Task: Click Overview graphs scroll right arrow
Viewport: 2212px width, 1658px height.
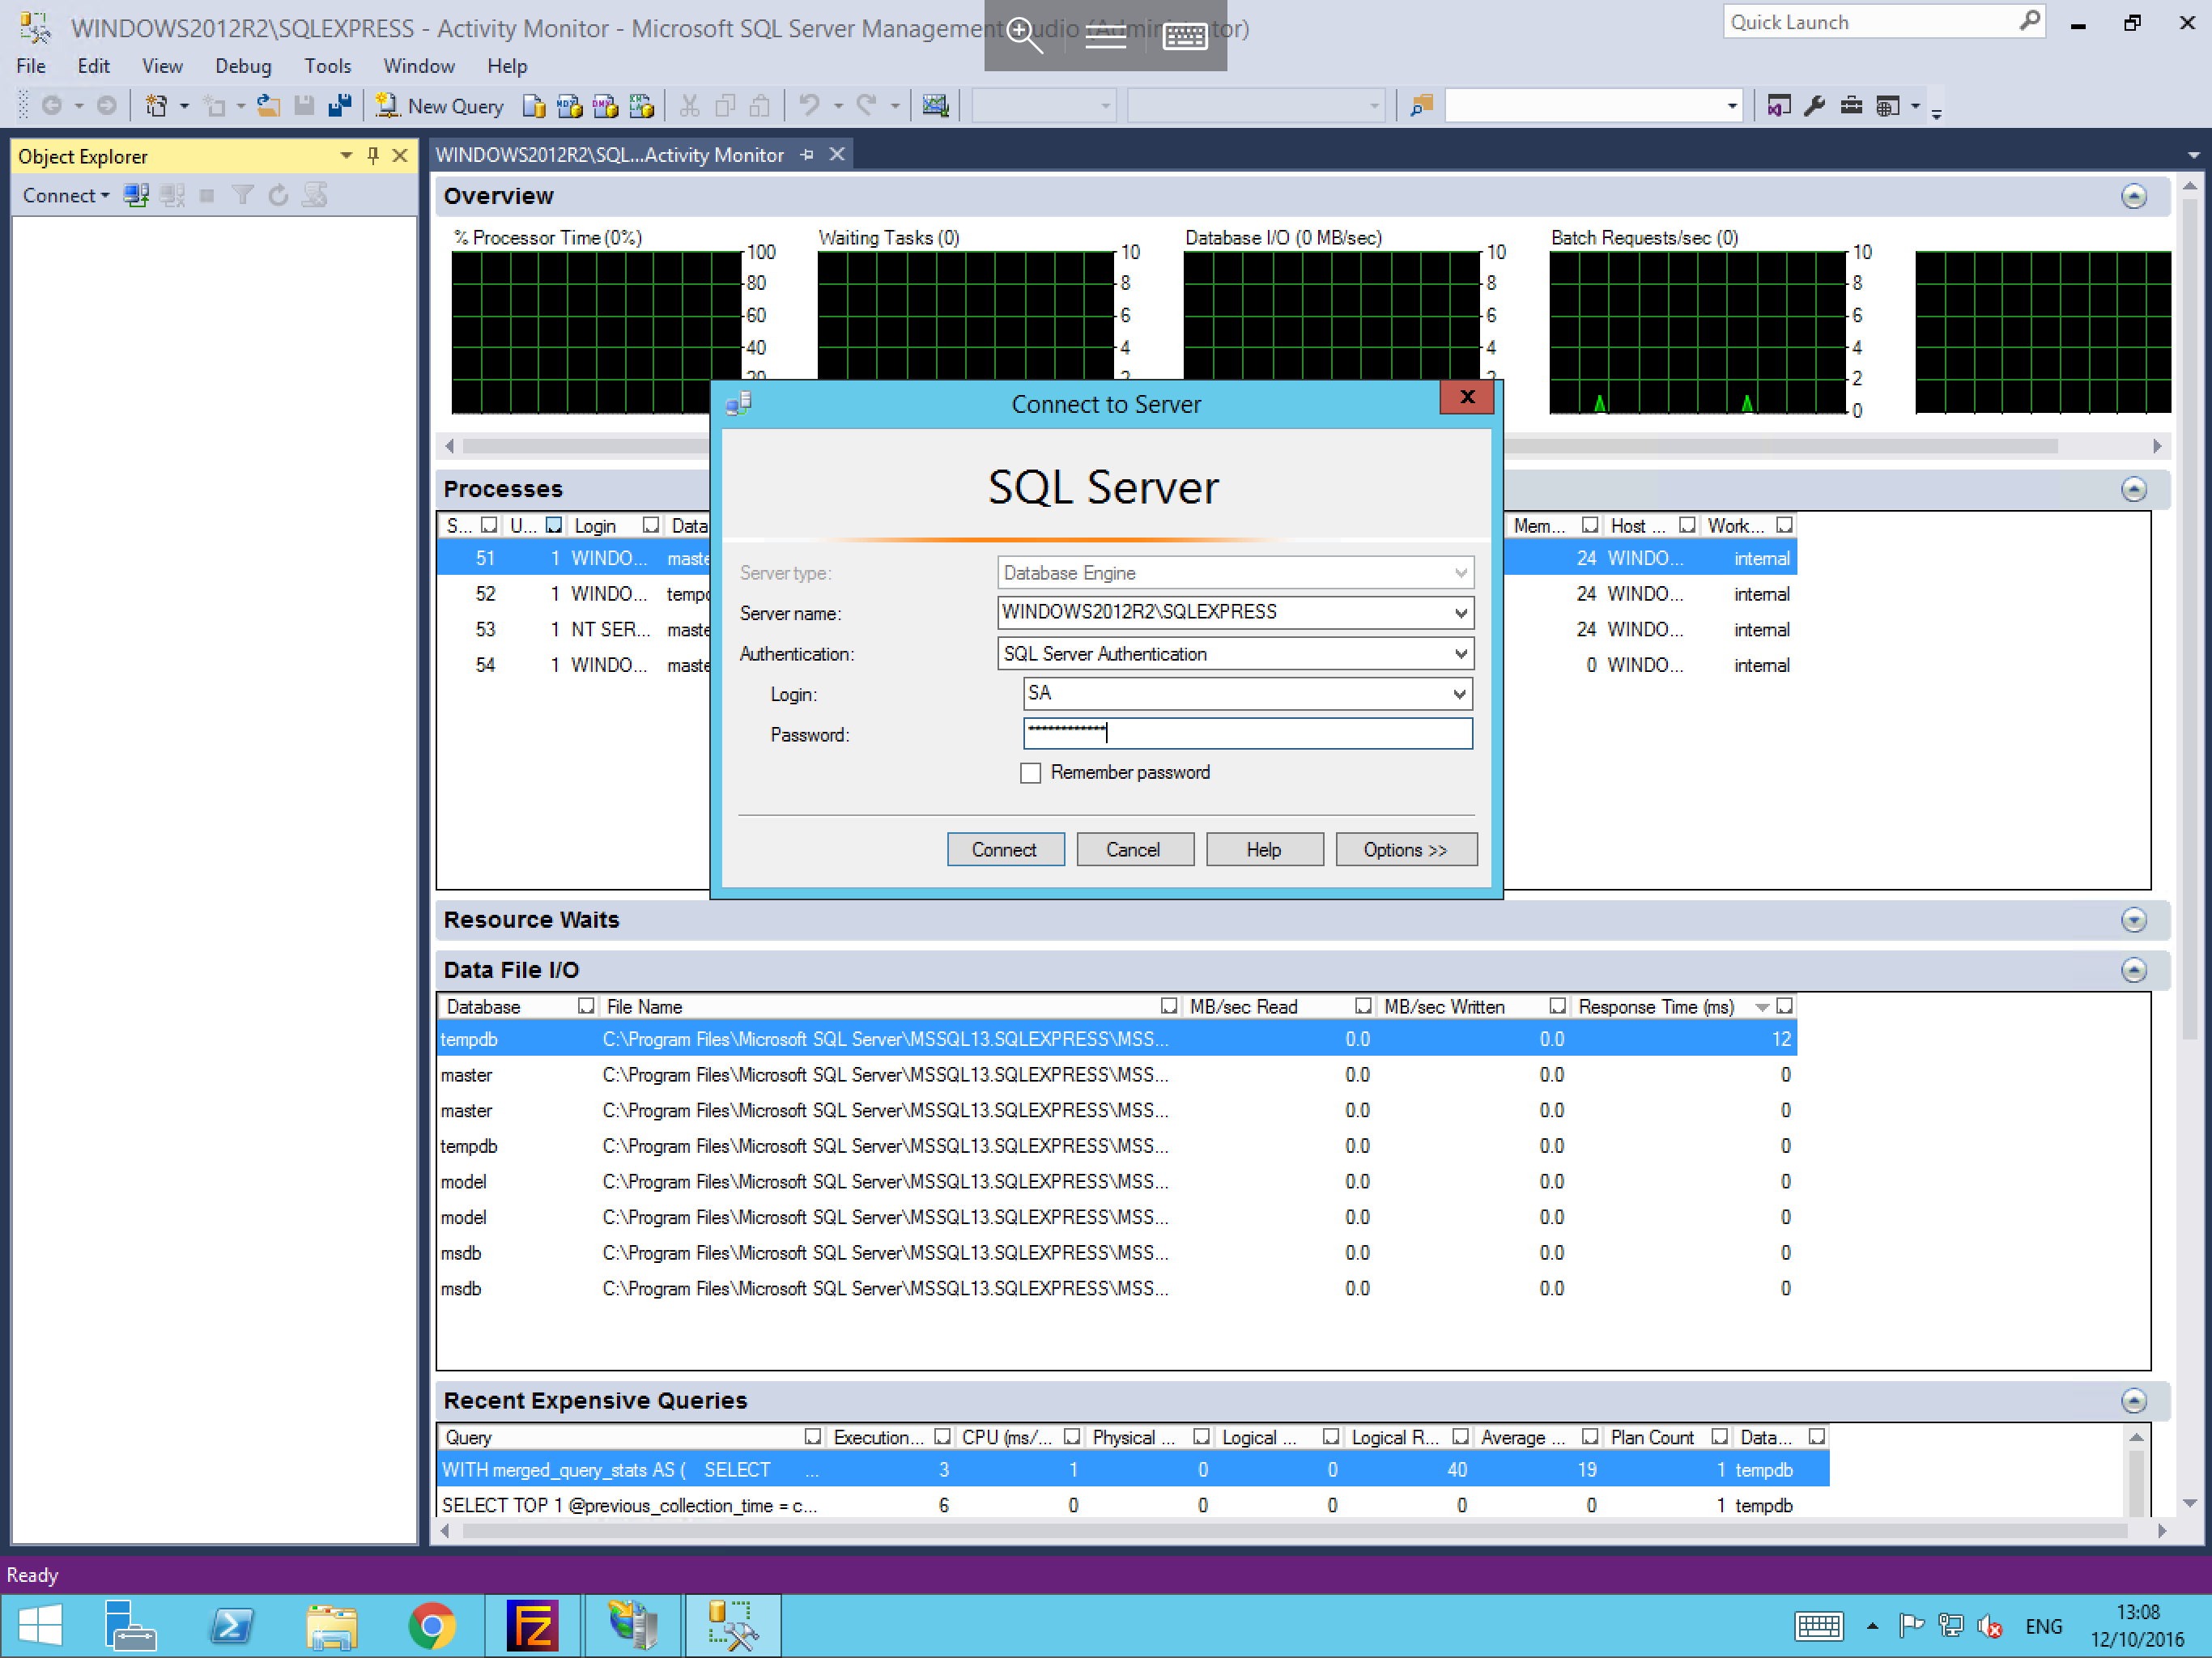Action: point(2157,446)
